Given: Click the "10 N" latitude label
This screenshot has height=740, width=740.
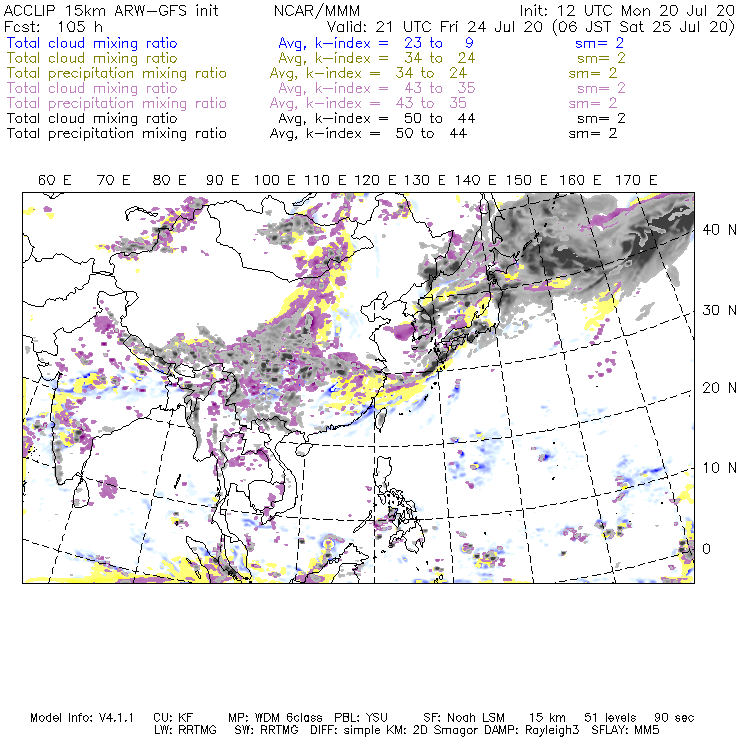Looking at the screenshot, I should 719,468.
